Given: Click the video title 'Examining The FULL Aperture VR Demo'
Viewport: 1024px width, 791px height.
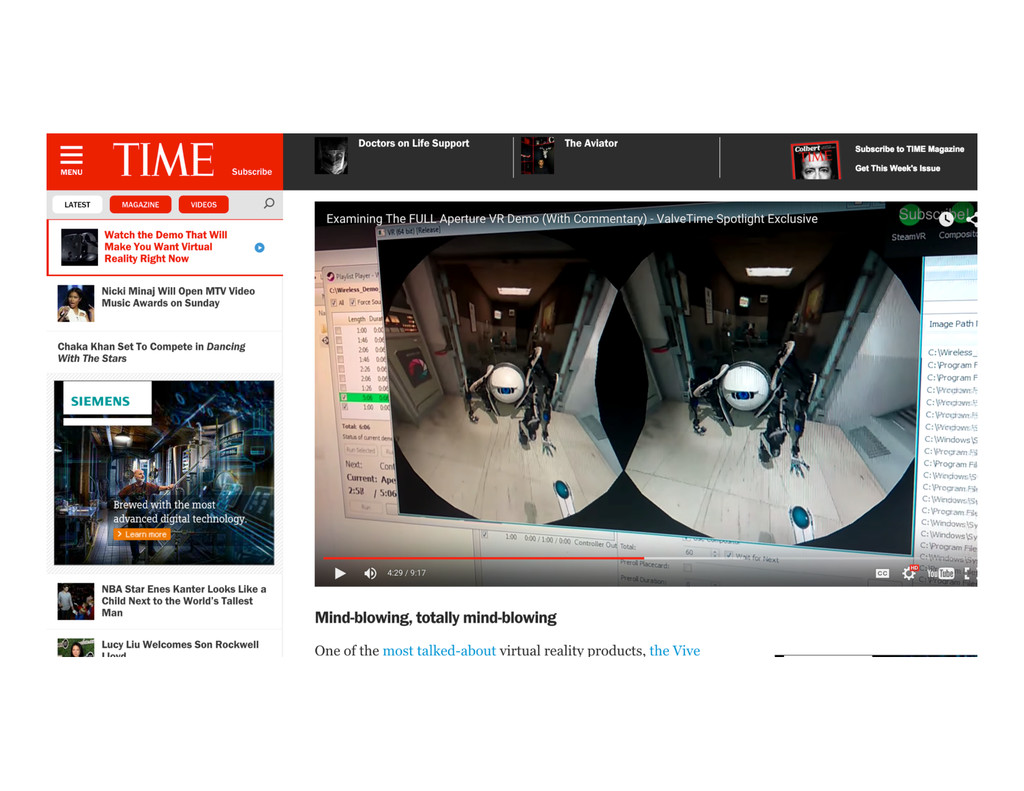Looking at the screenshot, I should [x=571, y=219].
